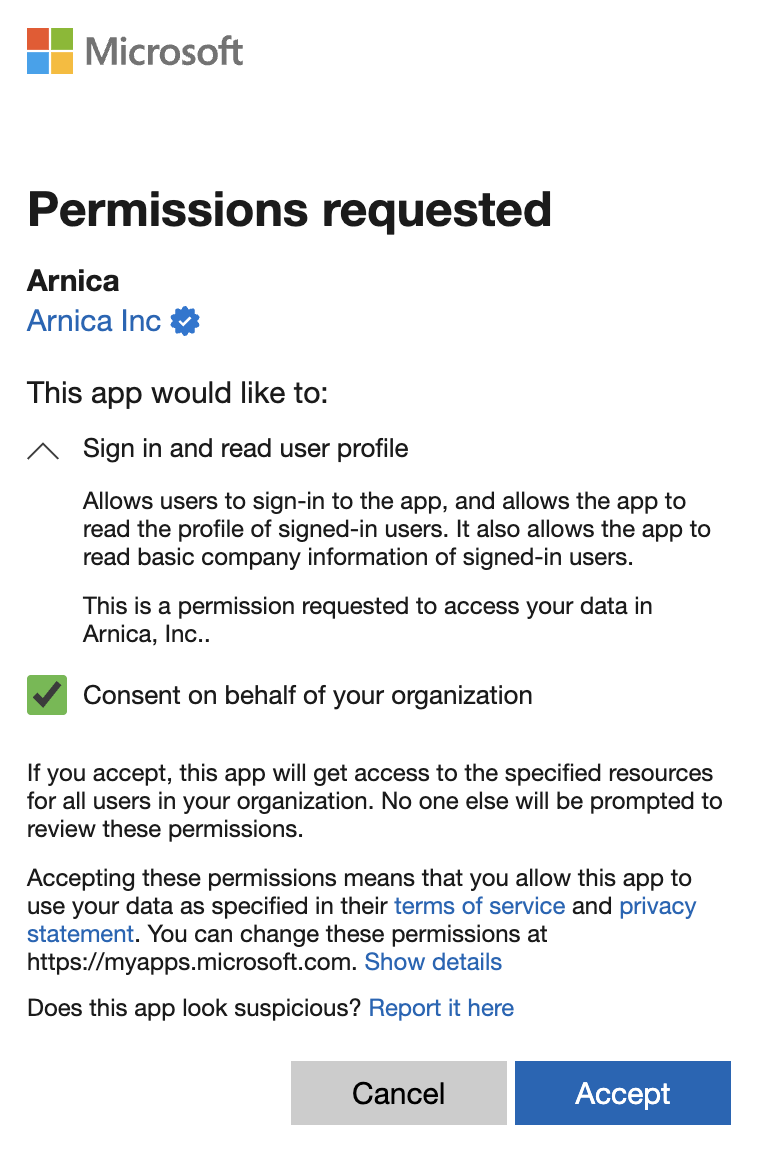The height and width of the screenshot is (1150, 760).
Task: Click the blue verified publisher badge
Action: click(185, 321)
